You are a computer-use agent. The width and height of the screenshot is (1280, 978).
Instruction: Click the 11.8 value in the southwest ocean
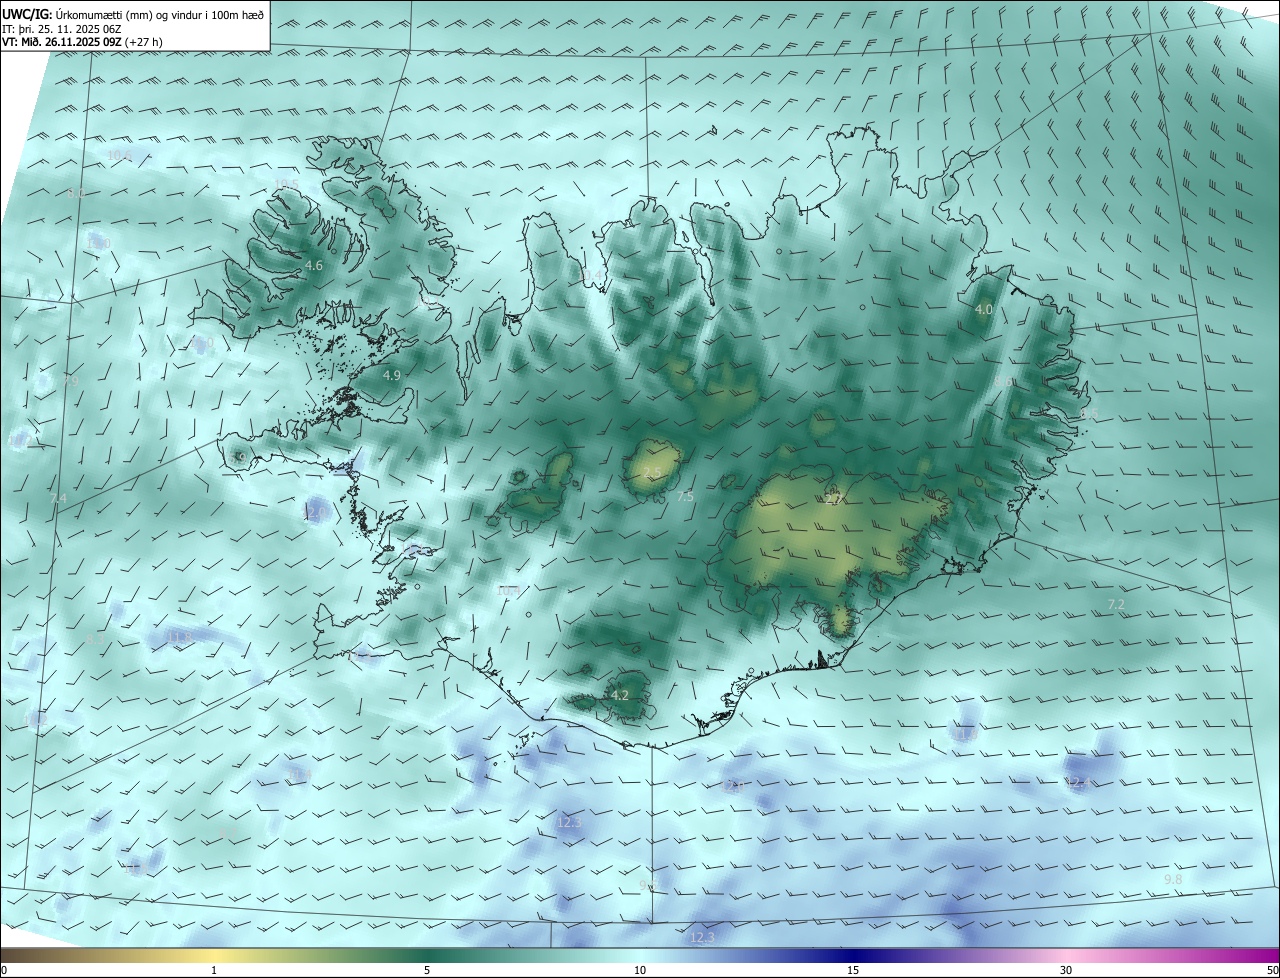point(179,636)
